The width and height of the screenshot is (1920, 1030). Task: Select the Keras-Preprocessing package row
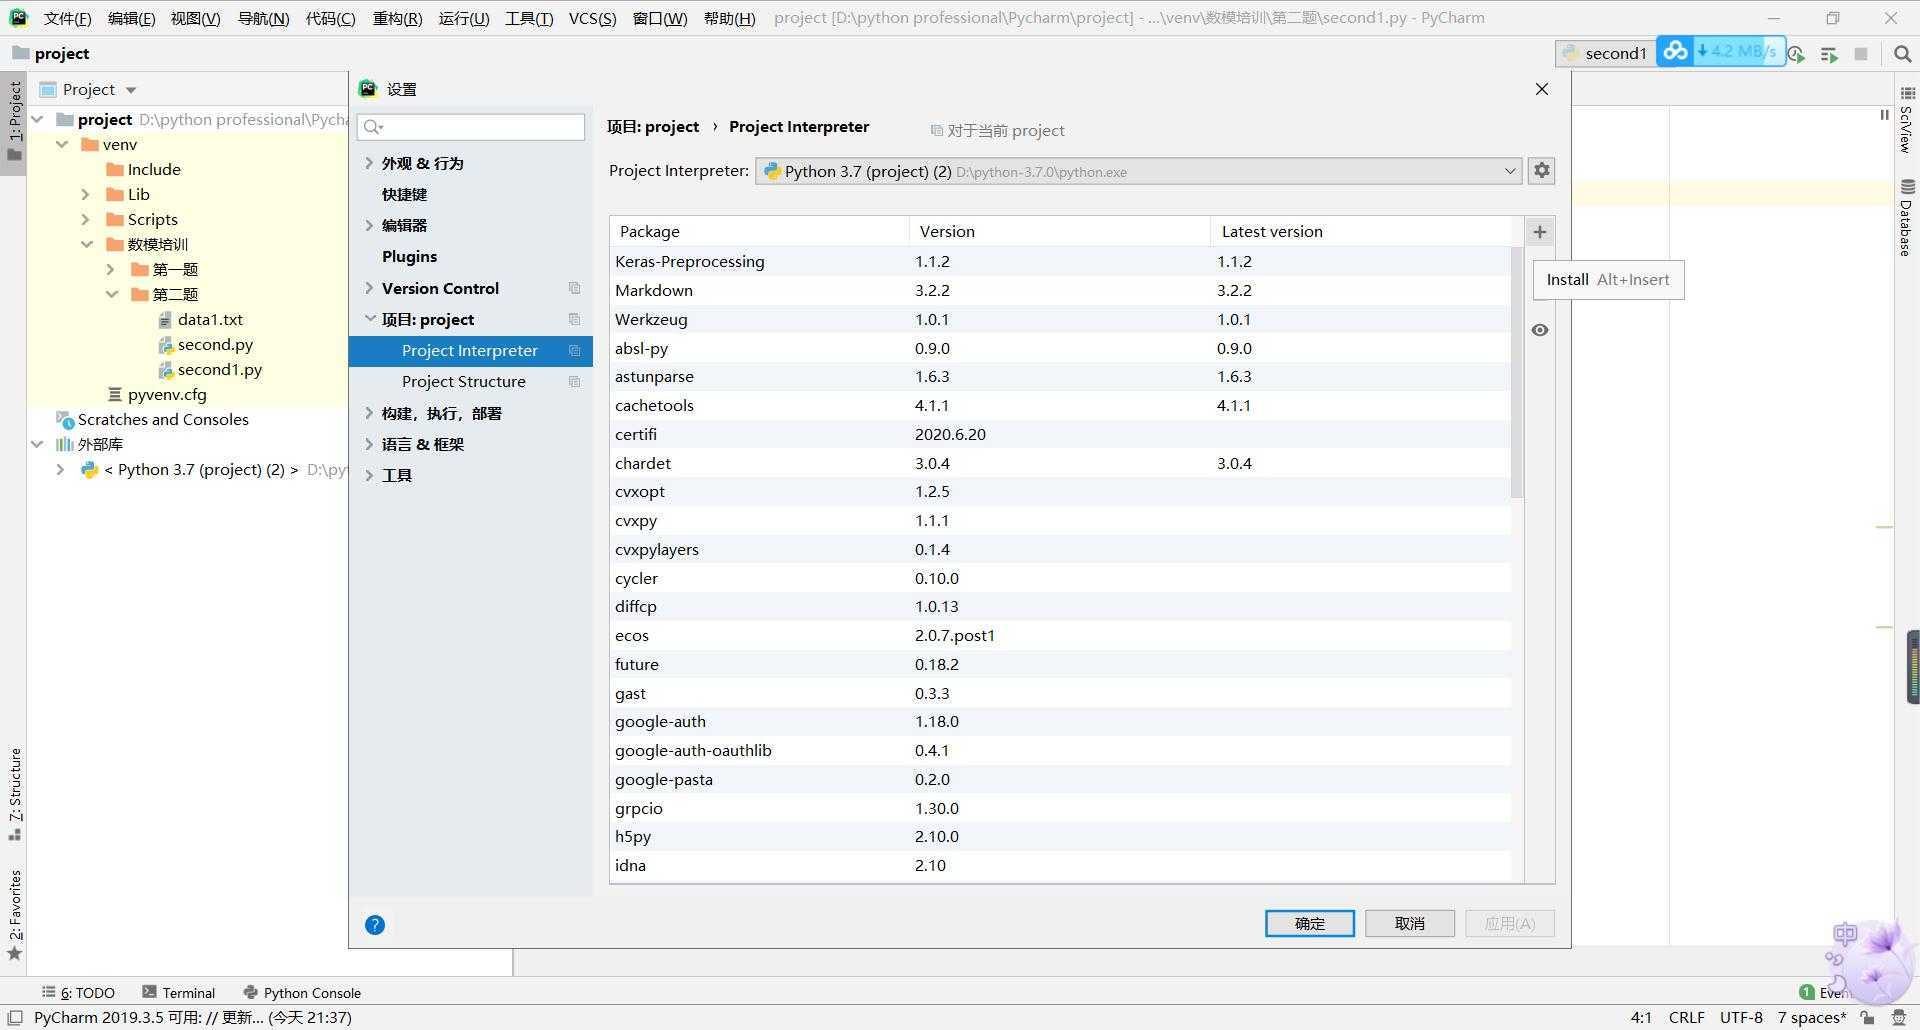coord(1060,261)
